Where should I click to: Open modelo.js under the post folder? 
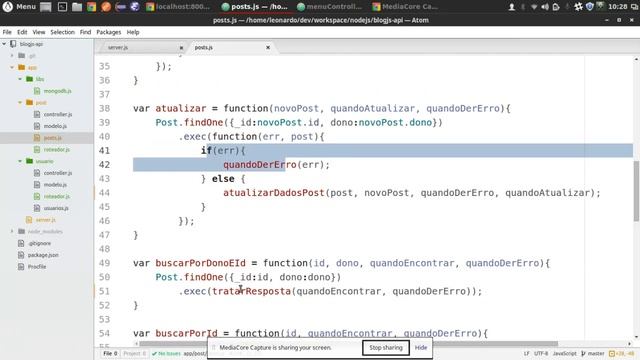click(x=55, y=126)
